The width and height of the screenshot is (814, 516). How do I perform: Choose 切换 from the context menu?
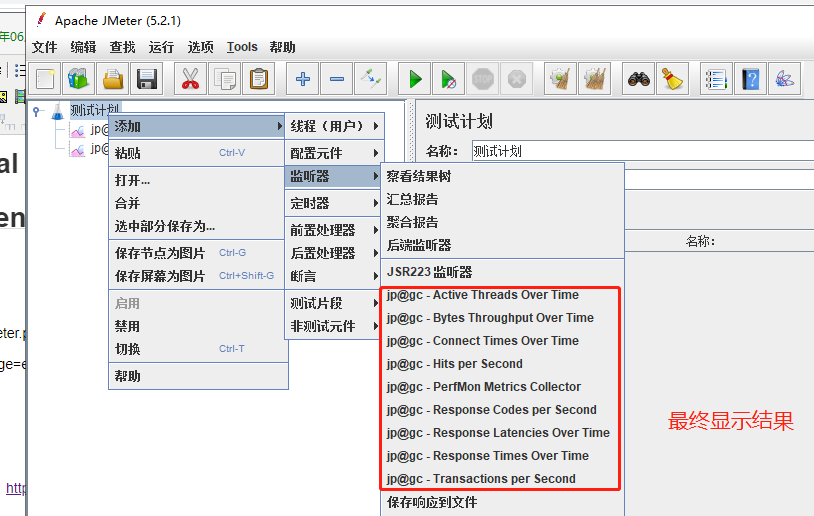click(198, 349)
